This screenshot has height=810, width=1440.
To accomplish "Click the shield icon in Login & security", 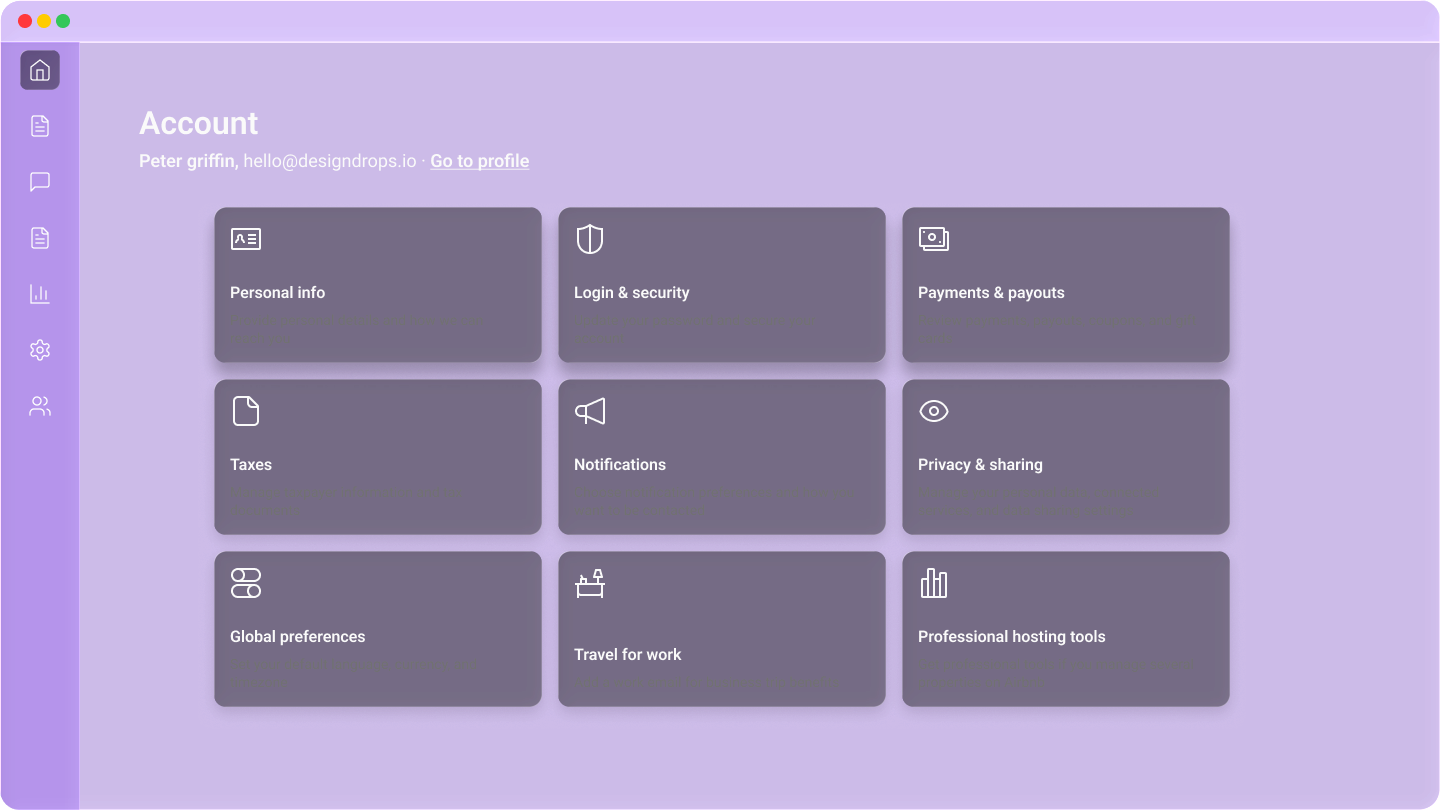I will pyautogui.click(x=590, y=239).
